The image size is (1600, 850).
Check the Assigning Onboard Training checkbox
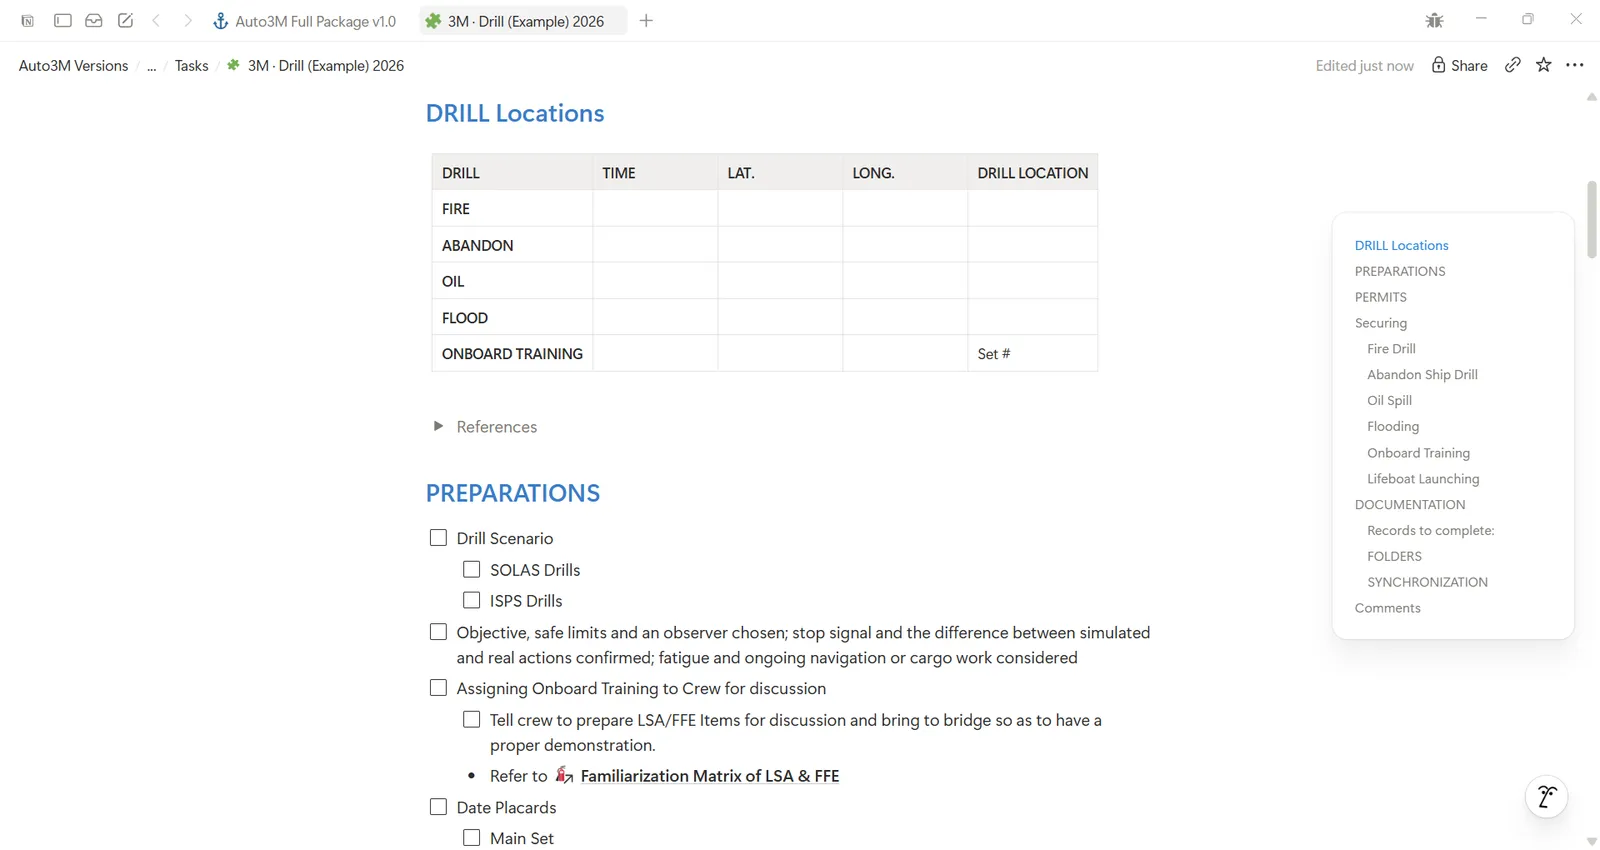coord(438,688)
